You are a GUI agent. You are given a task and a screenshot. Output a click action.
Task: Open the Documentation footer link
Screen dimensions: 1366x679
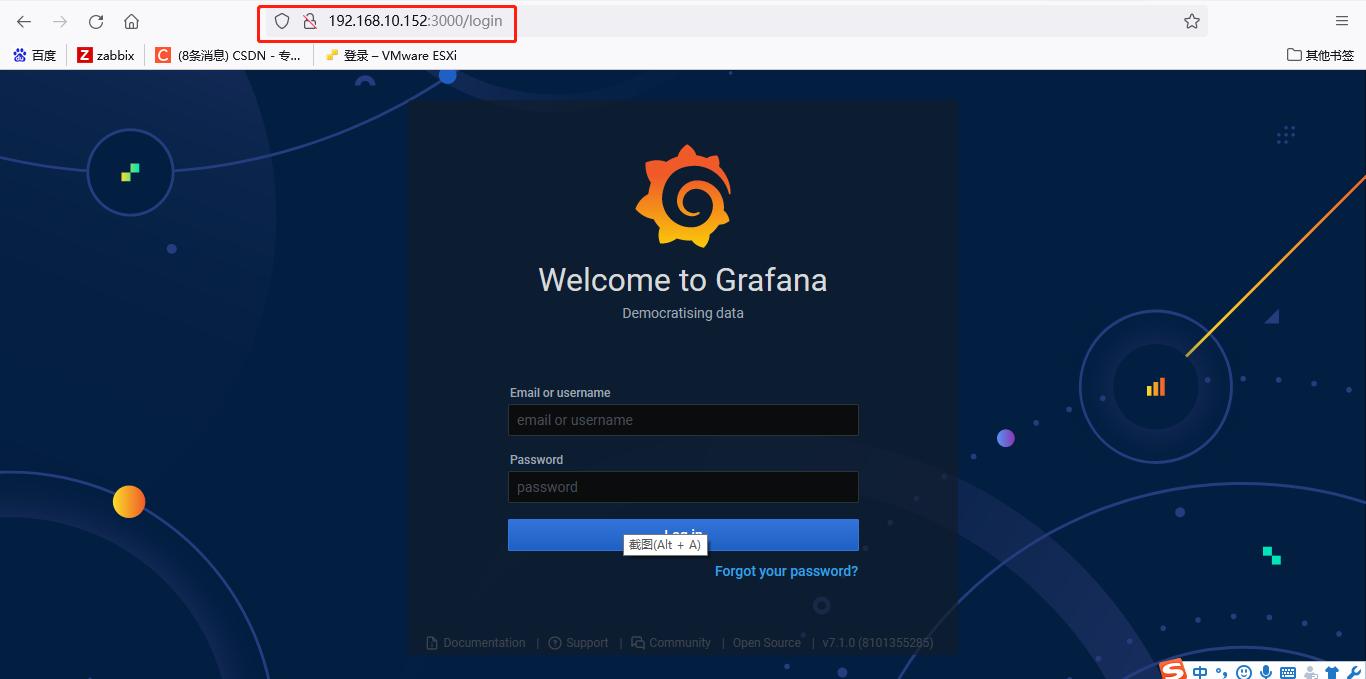[476, 643]
